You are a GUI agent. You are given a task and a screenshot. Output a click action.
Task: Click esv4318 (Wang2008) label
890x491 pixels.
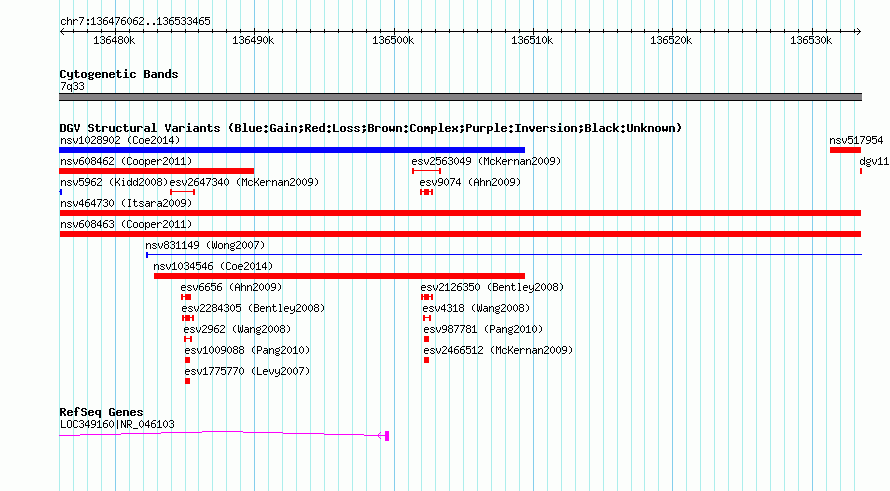point(476,308)
